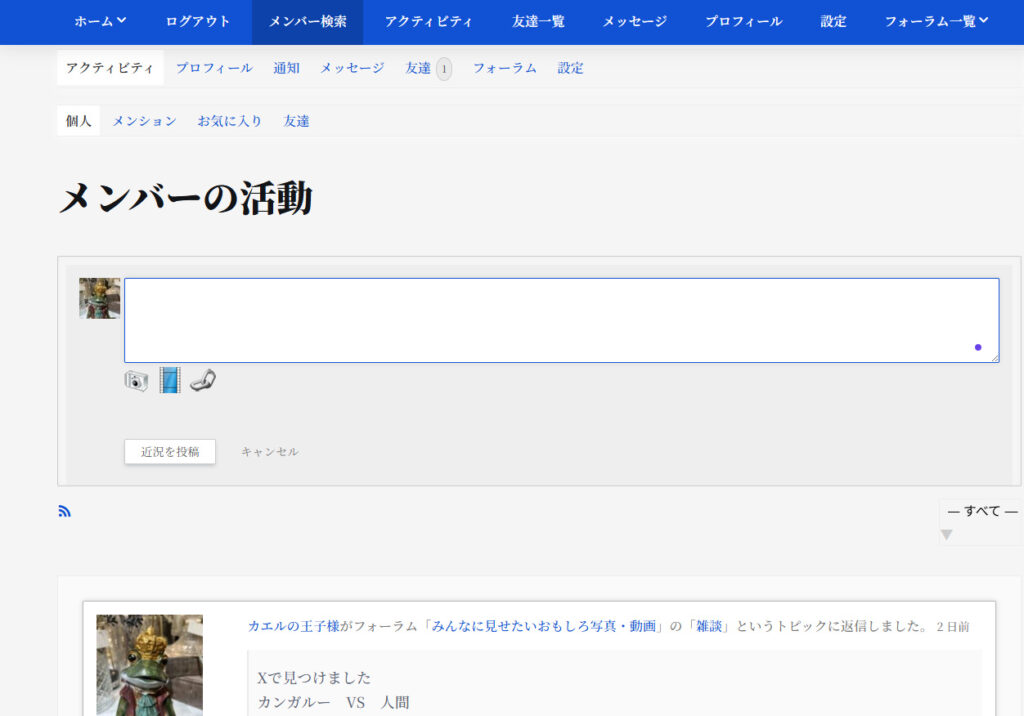Select the film icon to attach a video

tap(168, 380)
